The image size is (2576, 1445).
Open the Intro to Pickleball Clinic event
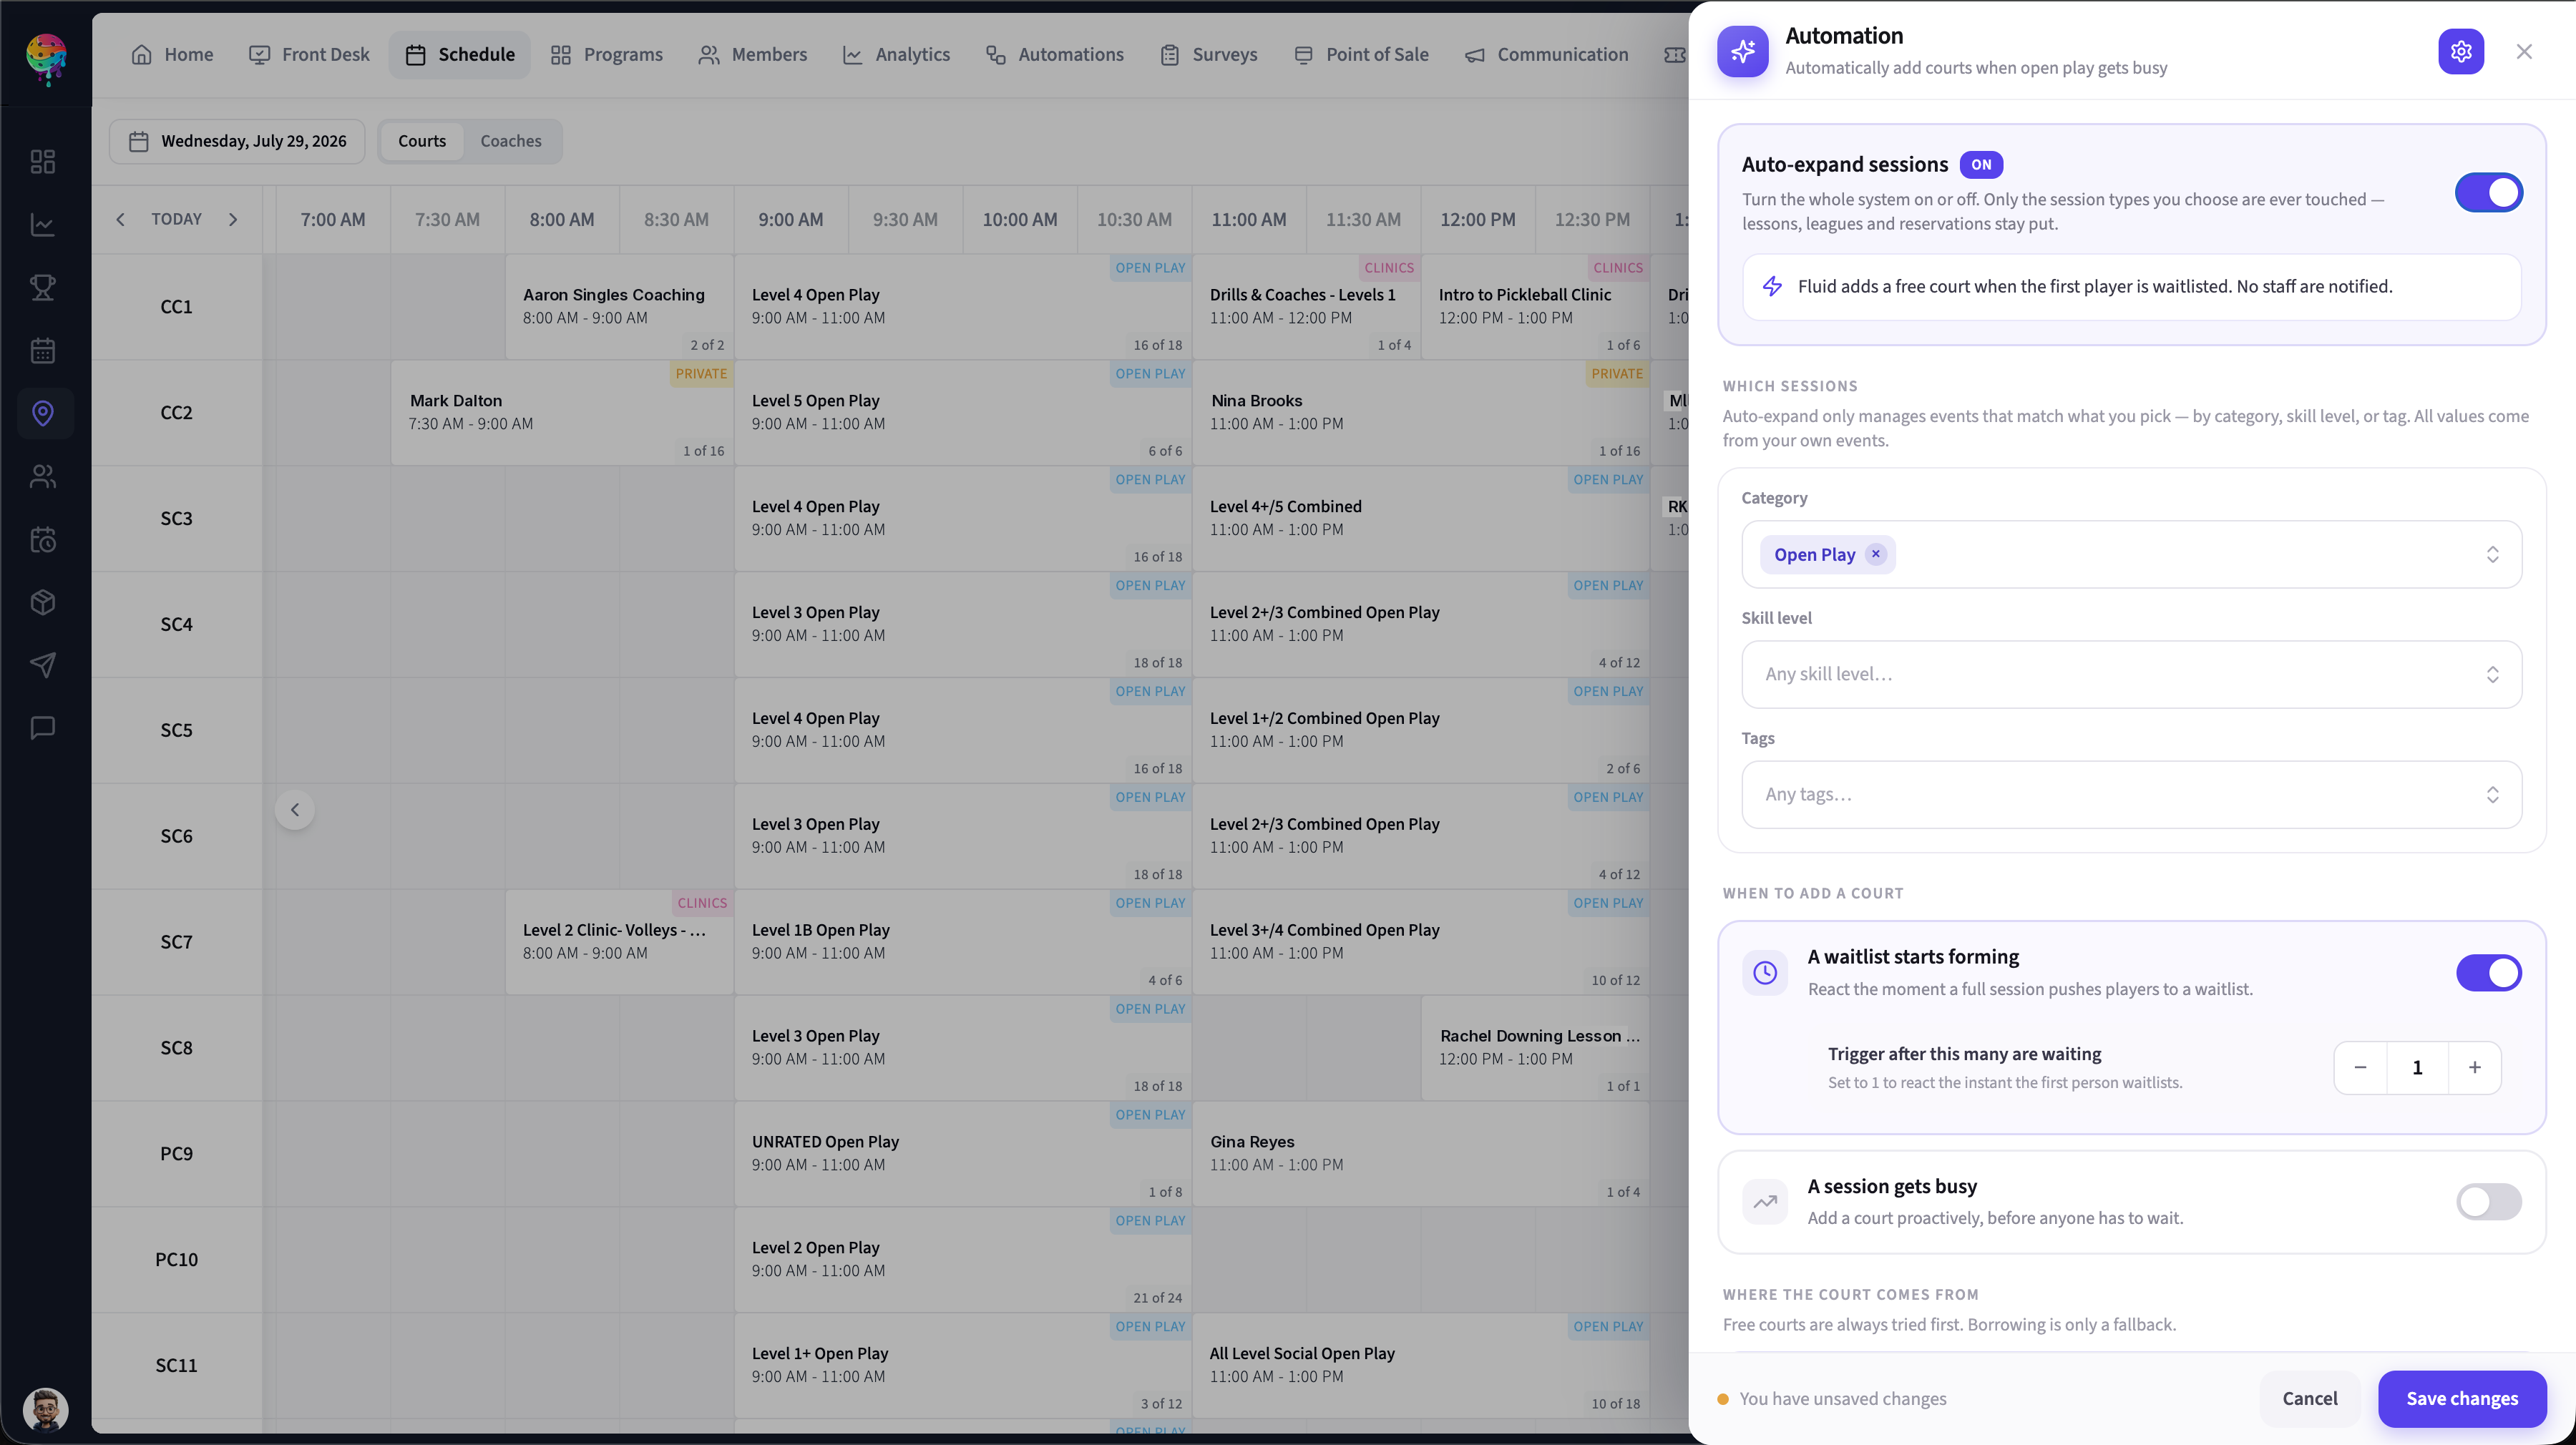(x=1535, y=306)
